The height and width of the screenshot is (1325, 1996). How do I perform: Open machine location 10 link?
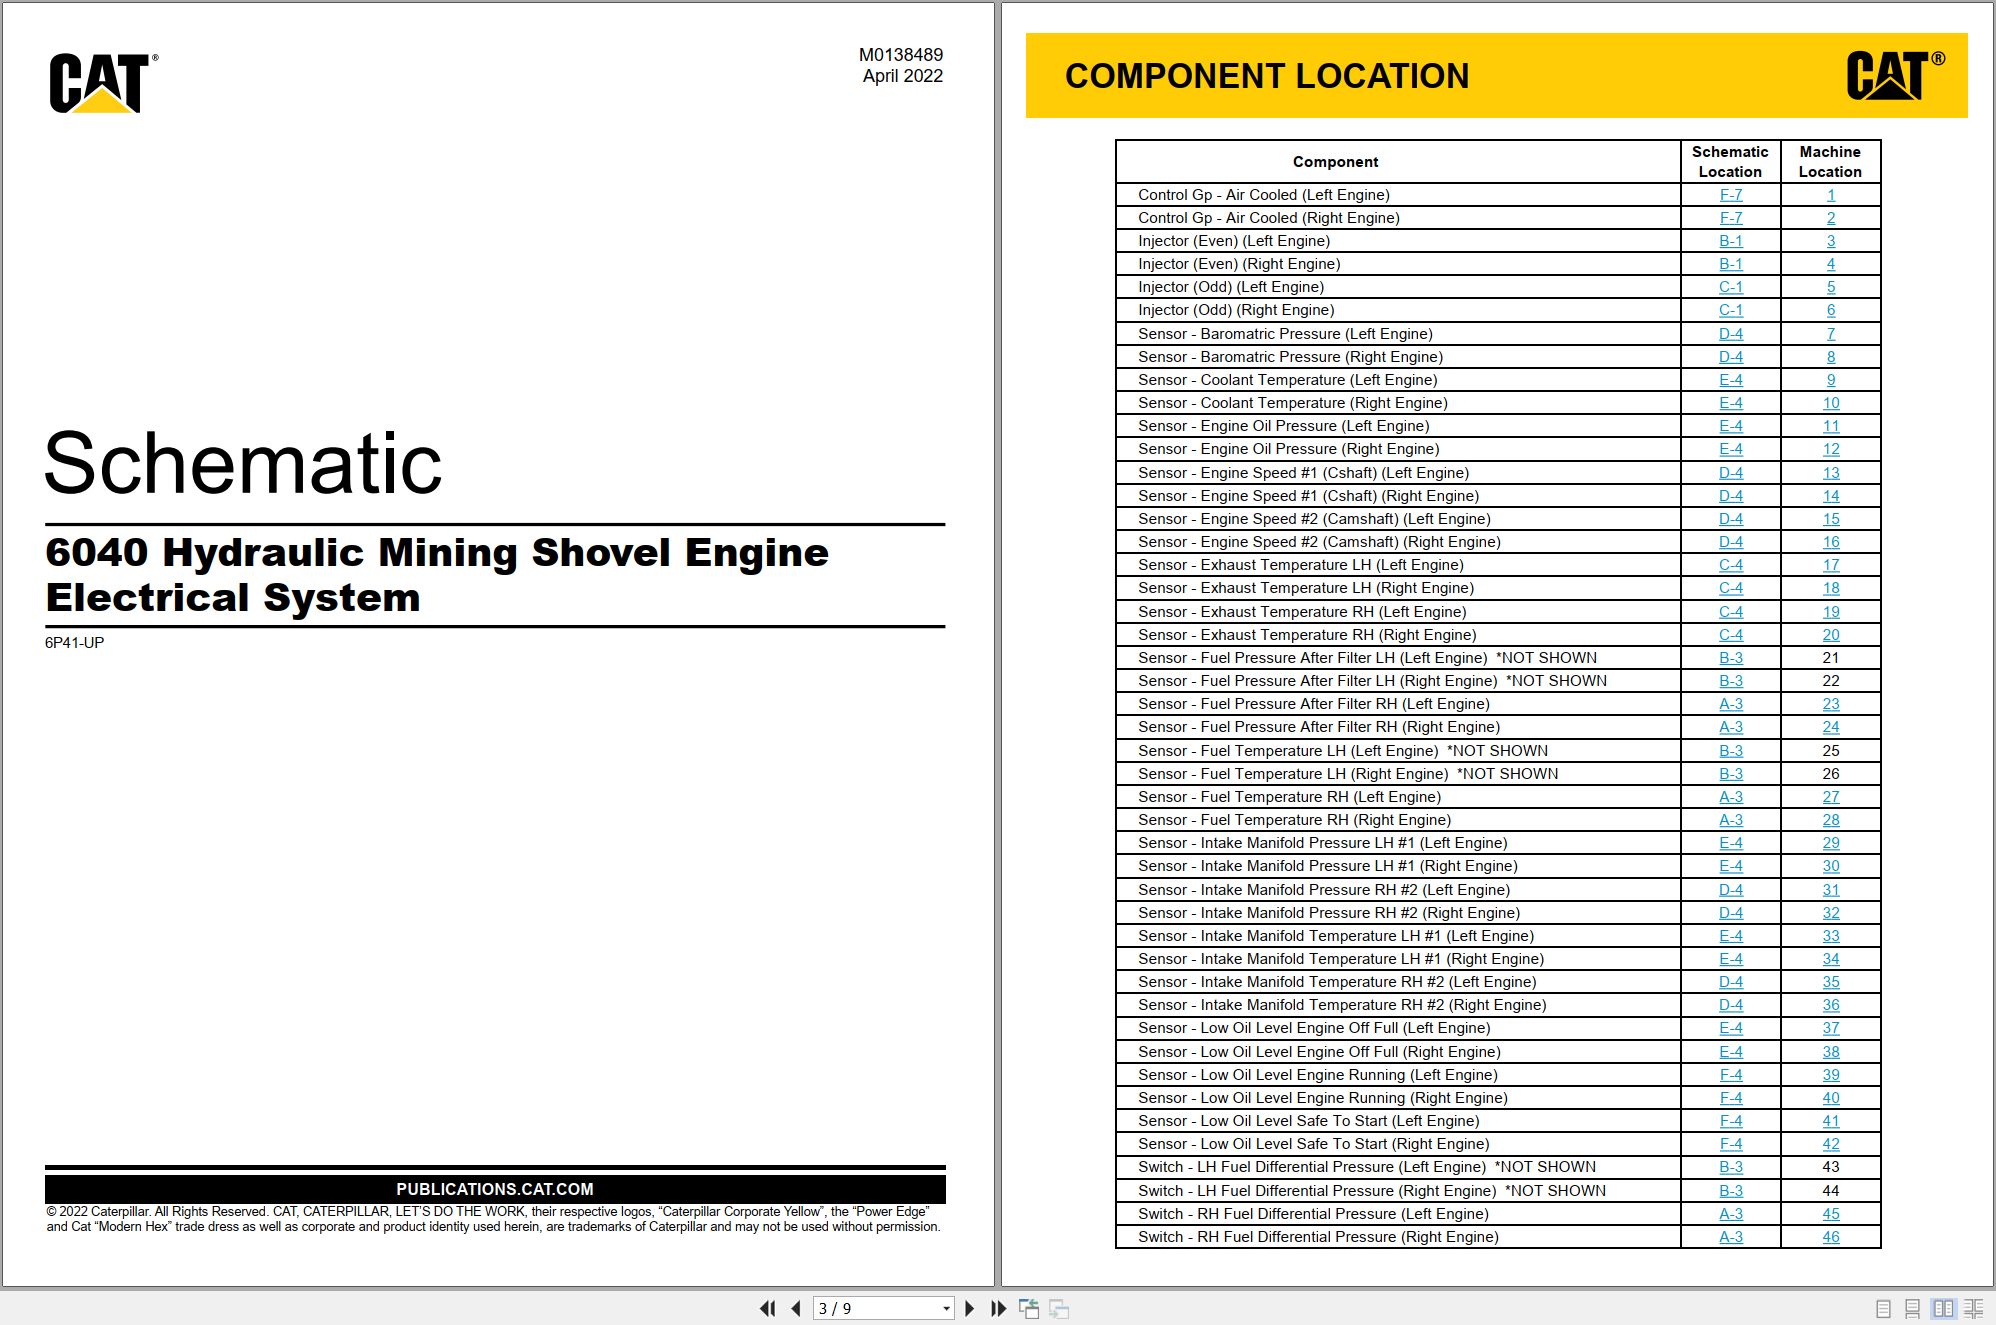coord(1831,403)
